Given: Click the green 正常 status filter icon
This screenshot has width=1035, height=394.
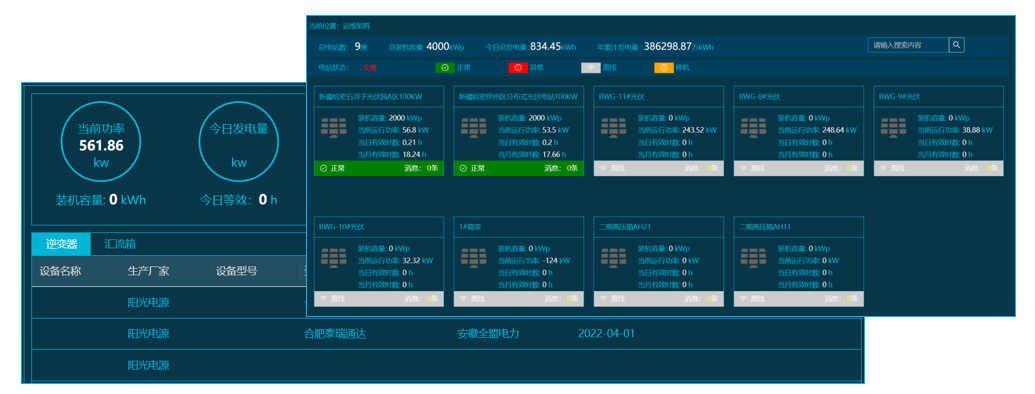Looking at the screenshot, I should (445, 67).
